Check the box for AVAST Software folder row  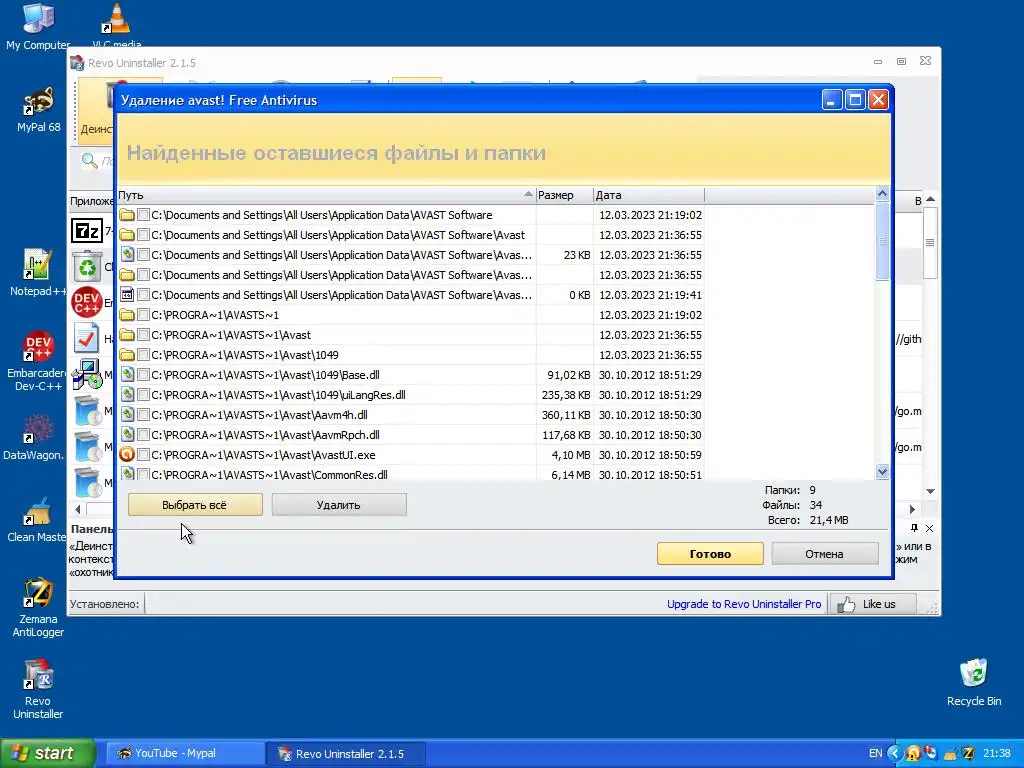point(144,215)
